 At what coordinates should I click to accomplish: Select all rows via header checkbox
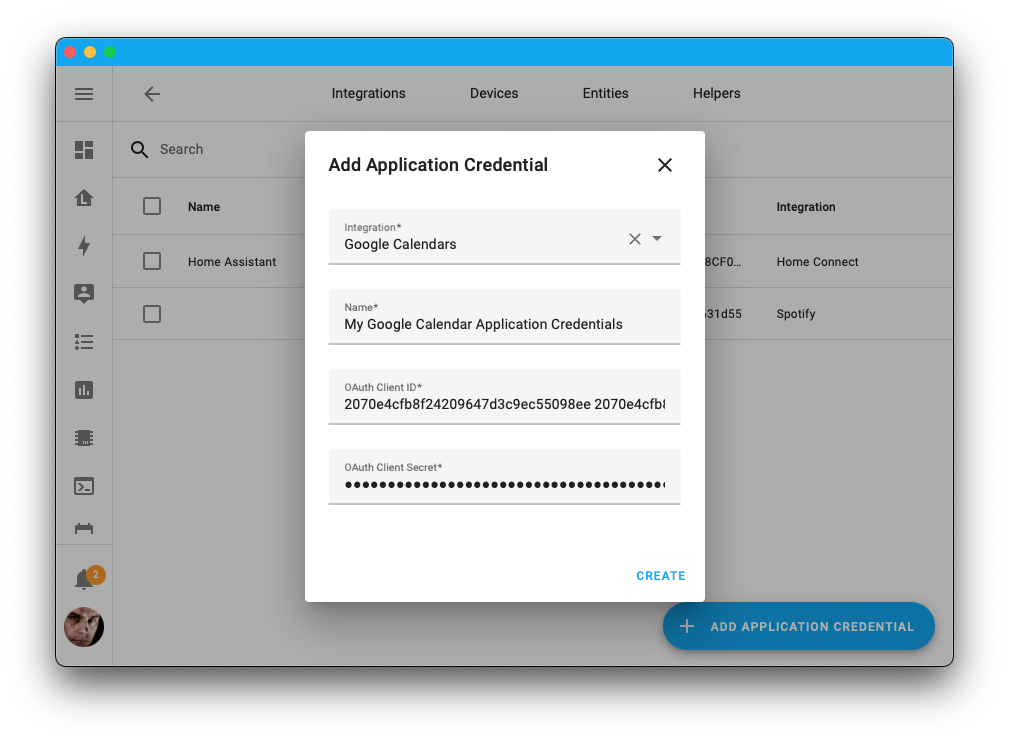151,206
